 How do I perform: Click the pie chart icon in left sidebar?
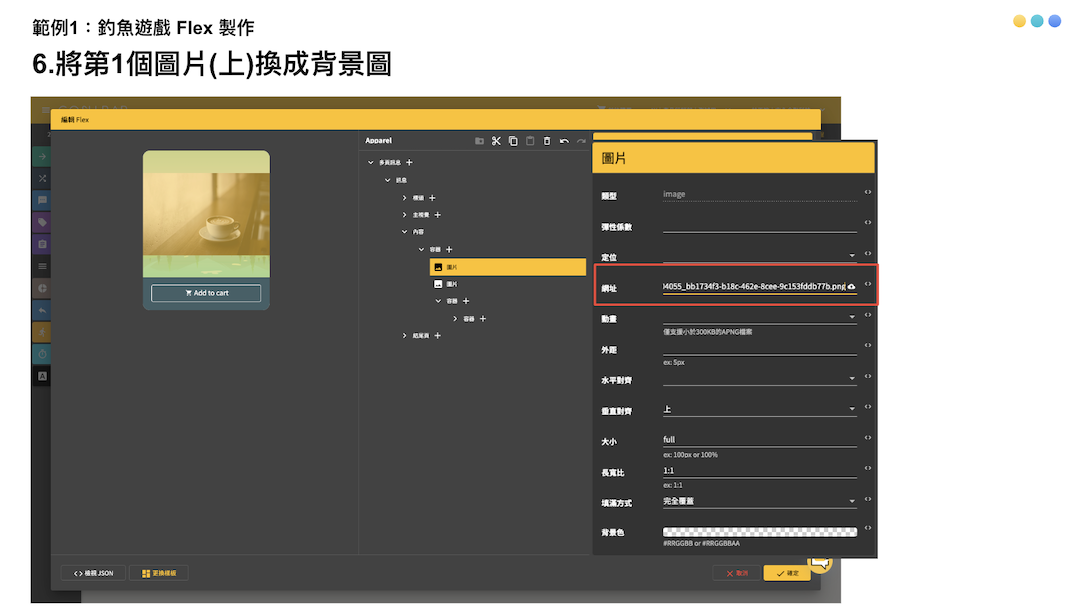tap(42, 288)
